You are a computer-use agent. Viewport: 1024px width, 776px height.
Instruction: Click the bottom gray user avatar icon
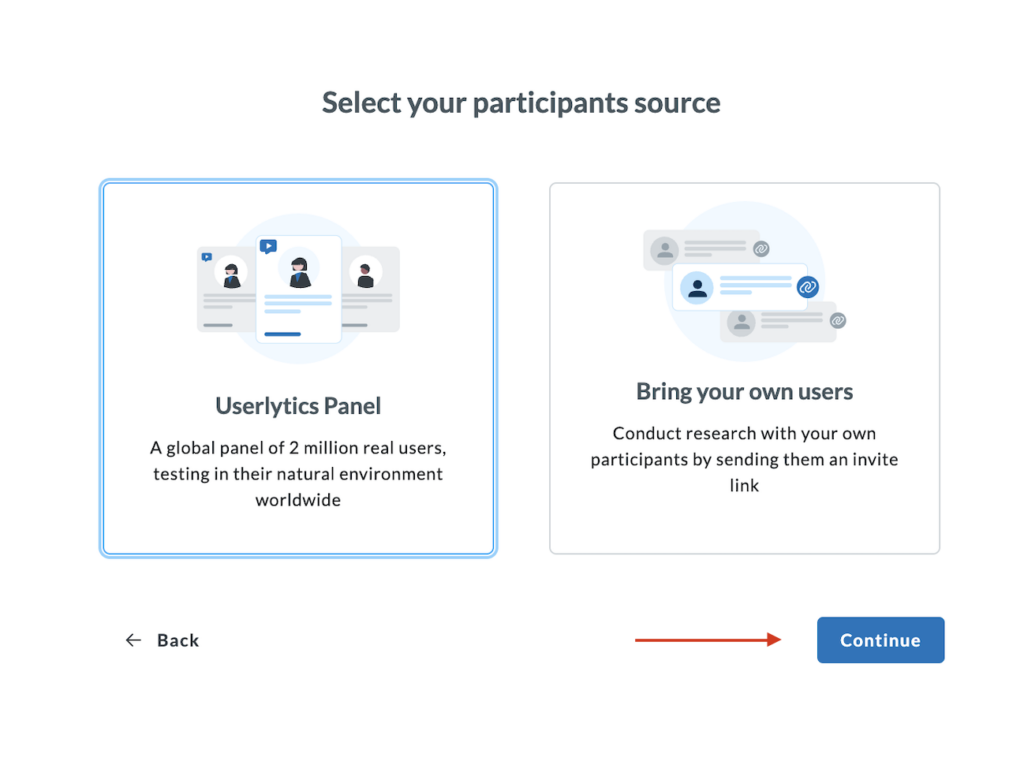click(x=741, y=322)
